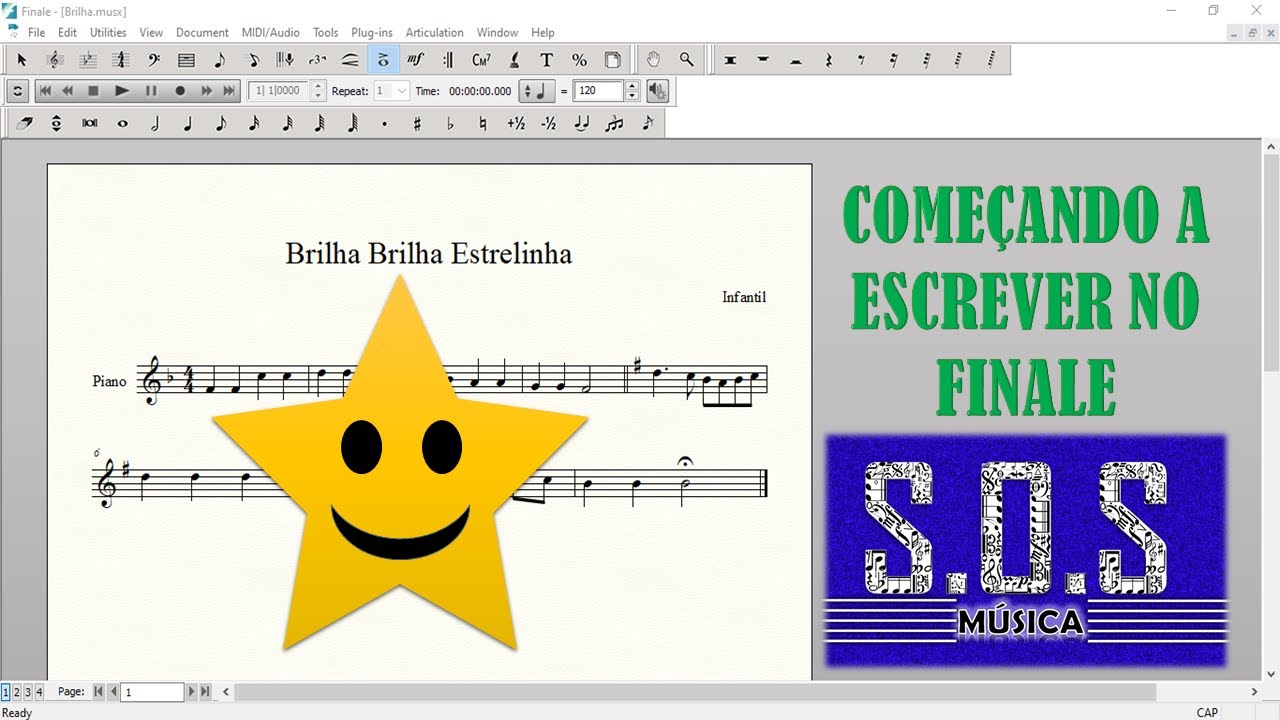Open the MIDI/Audio menu
Image resolution: width=1280 pixels, height=720 pixels.
point(271,32)
